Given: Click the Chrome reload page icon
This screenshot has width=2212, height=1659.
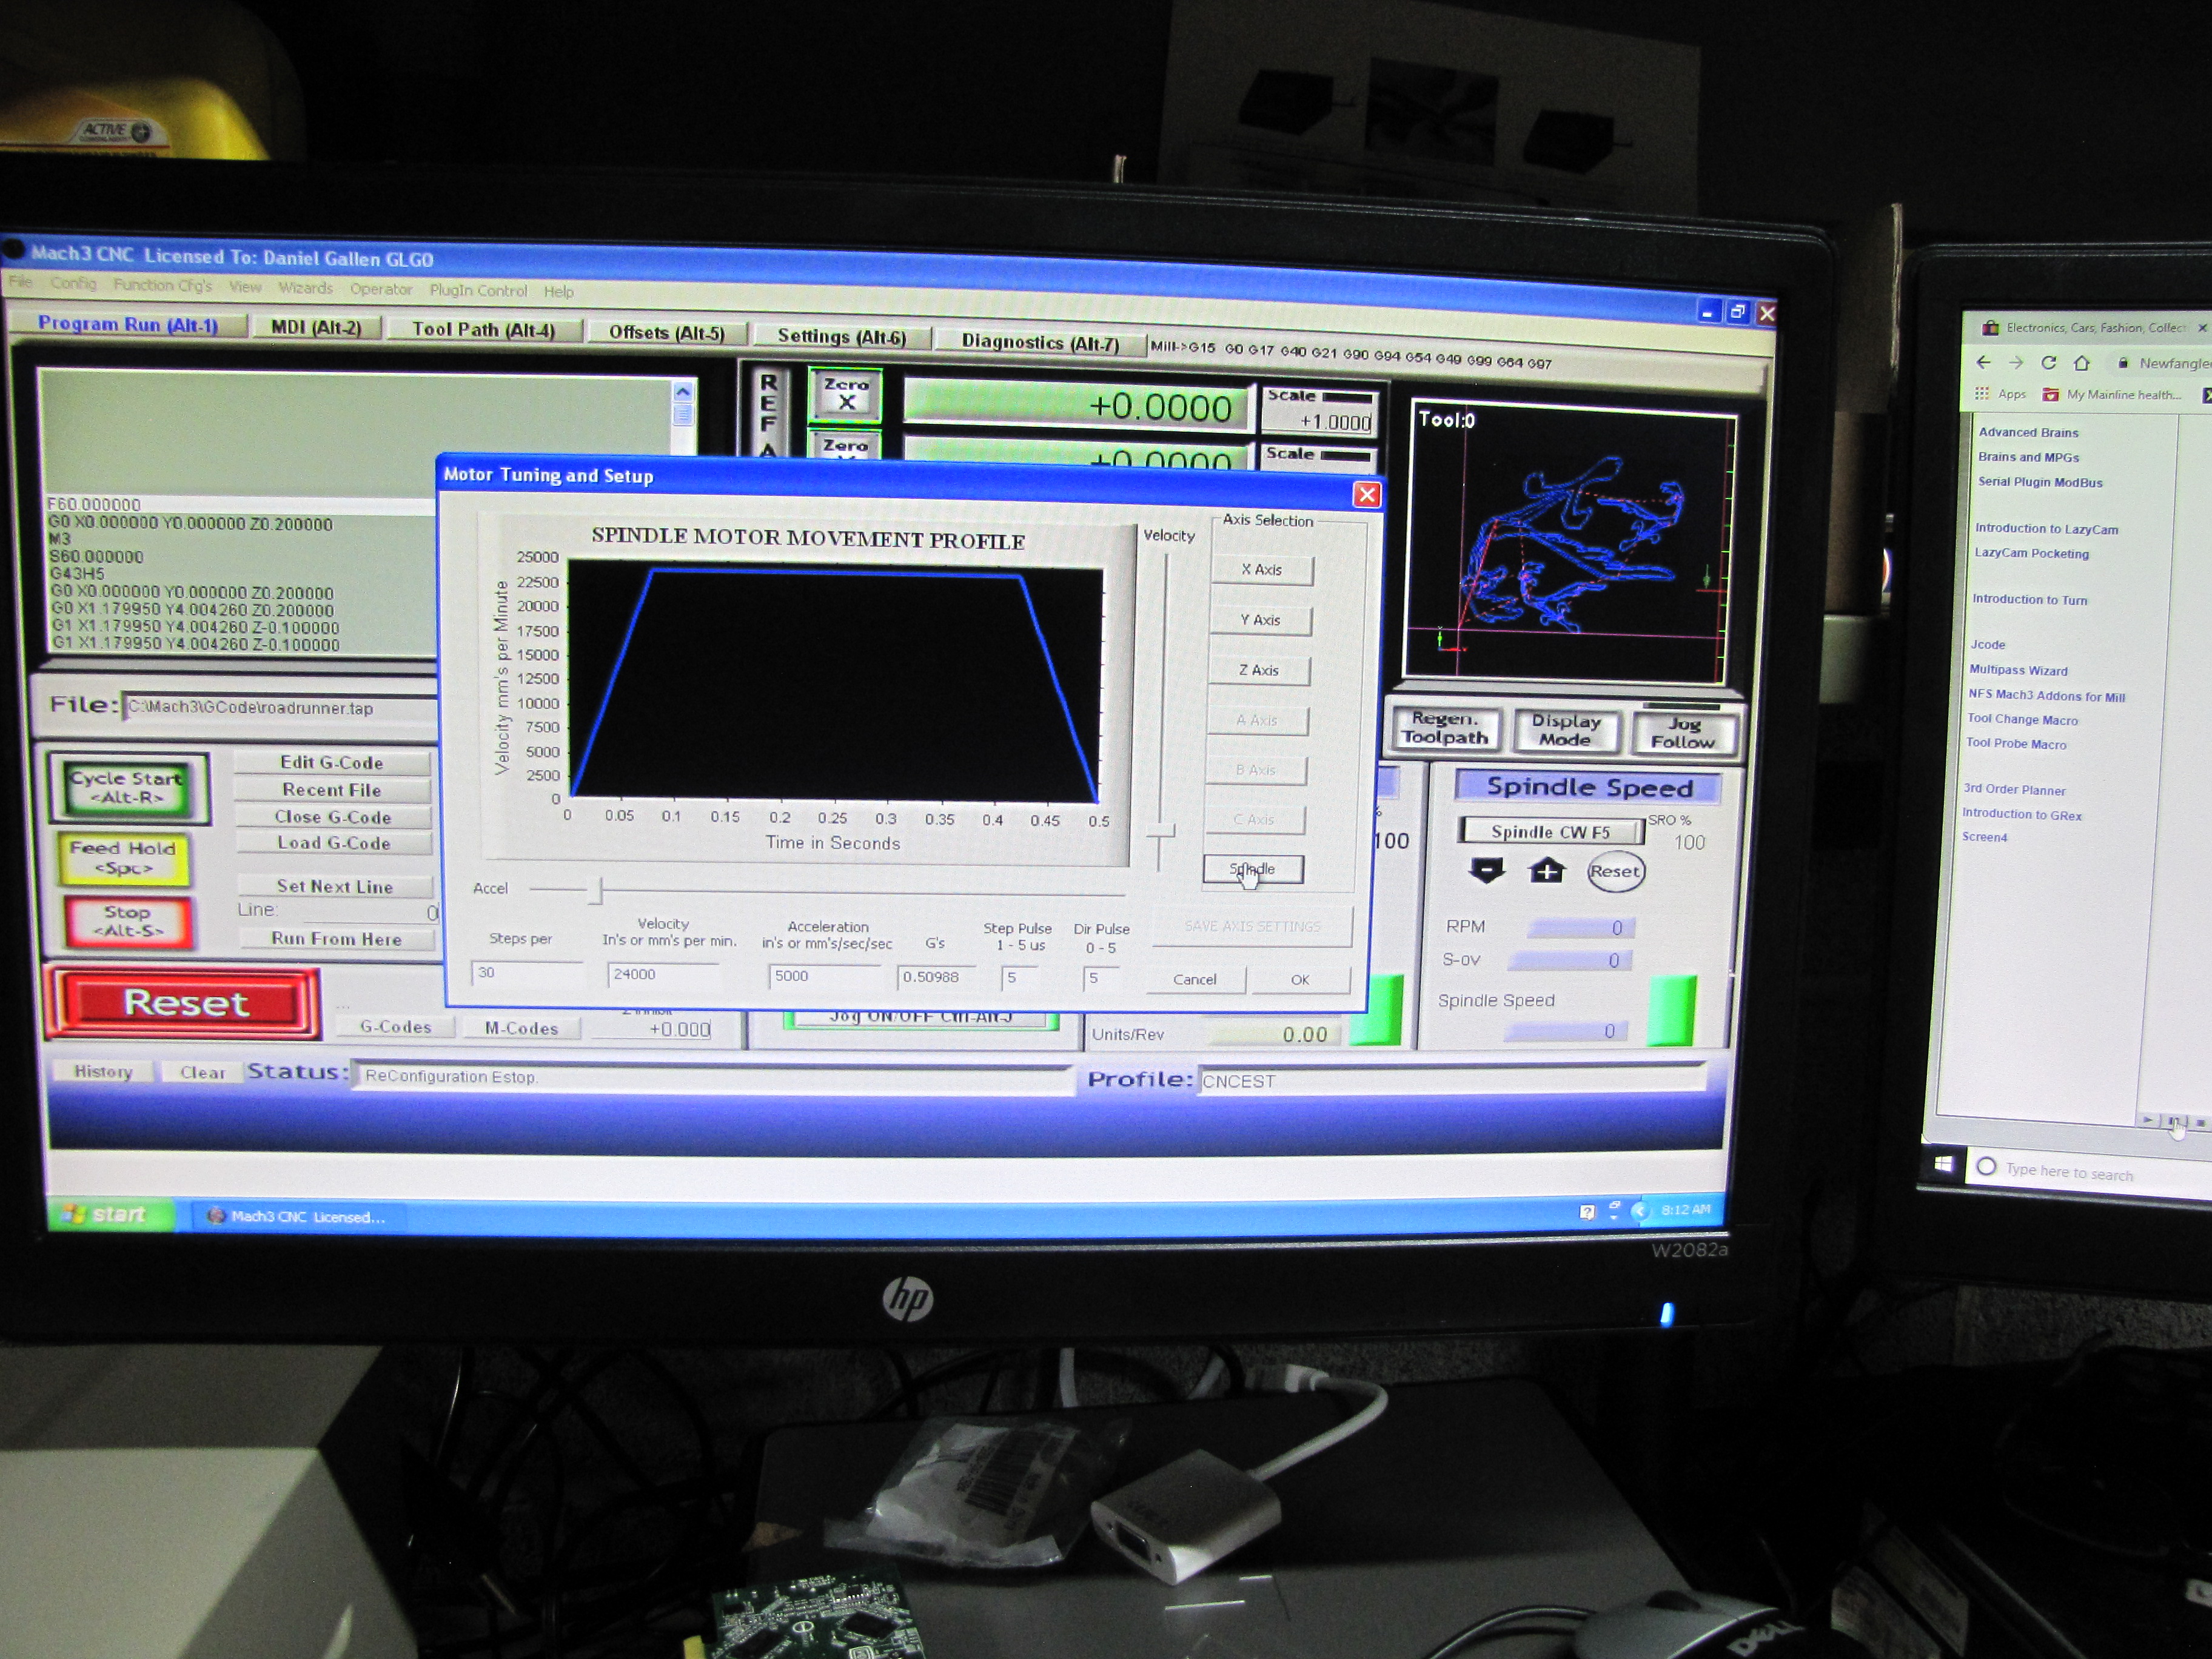Looking at the screenshot, I should tap(2049, 363).
